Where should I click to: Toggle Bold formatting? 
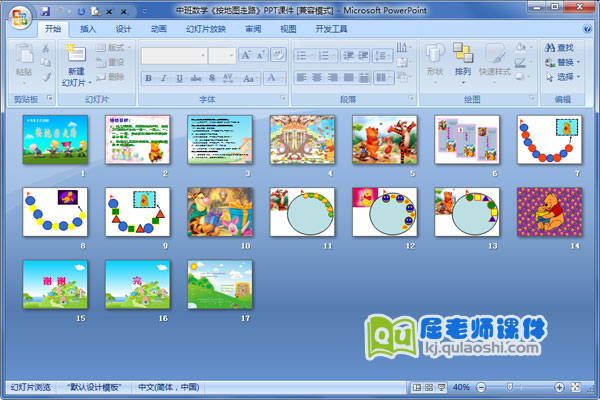coord(148,78)
